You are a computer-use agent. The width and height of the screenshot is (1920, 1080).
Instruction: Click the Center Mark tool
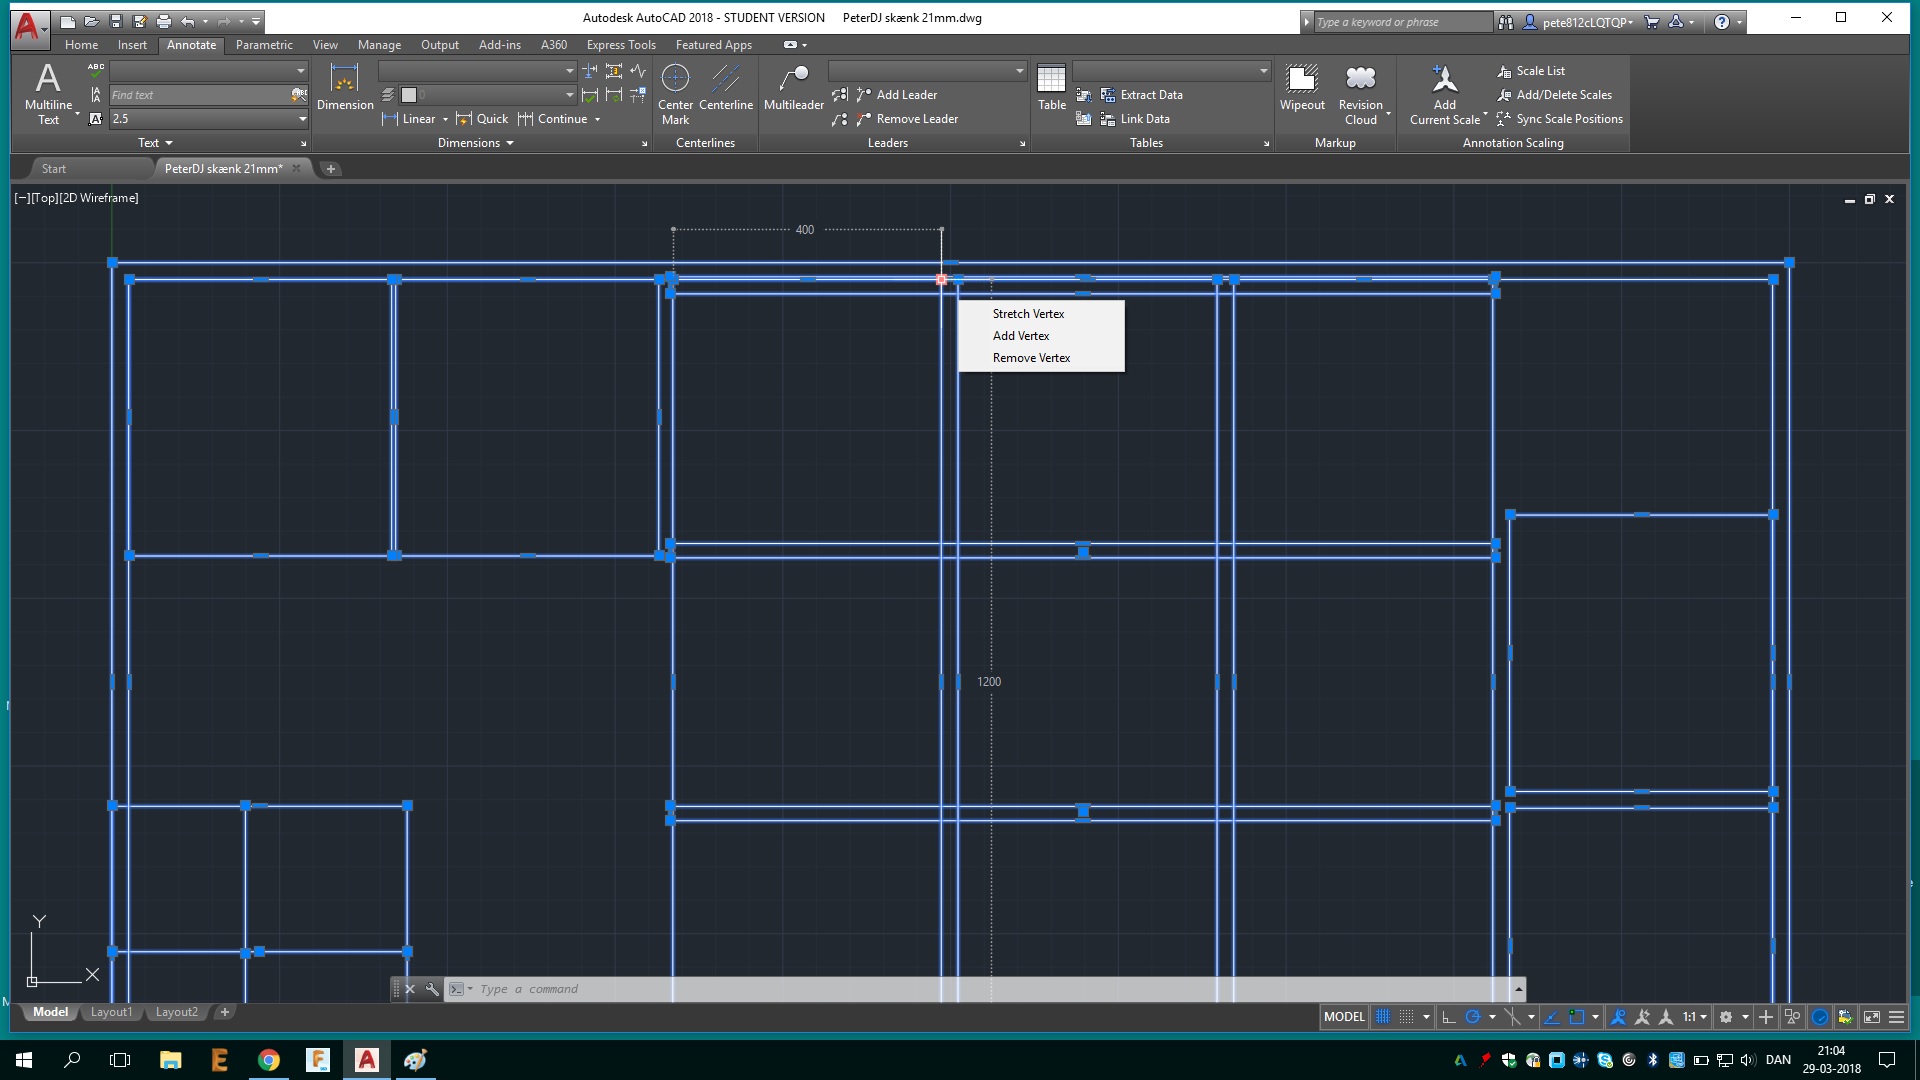[x=675, y=92]
